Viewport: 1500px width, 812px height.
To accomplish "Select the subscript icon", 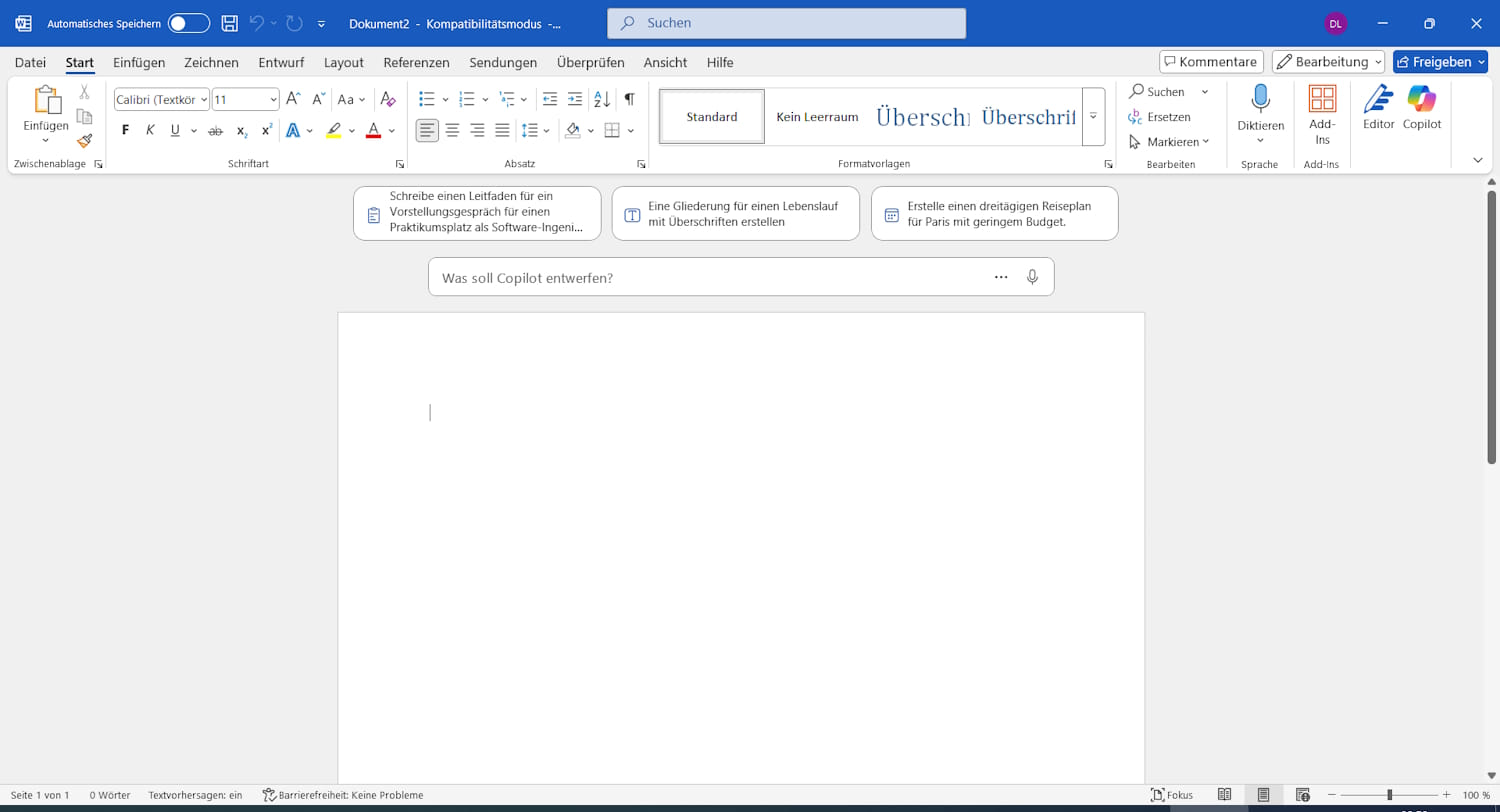I will click(241, 130).
